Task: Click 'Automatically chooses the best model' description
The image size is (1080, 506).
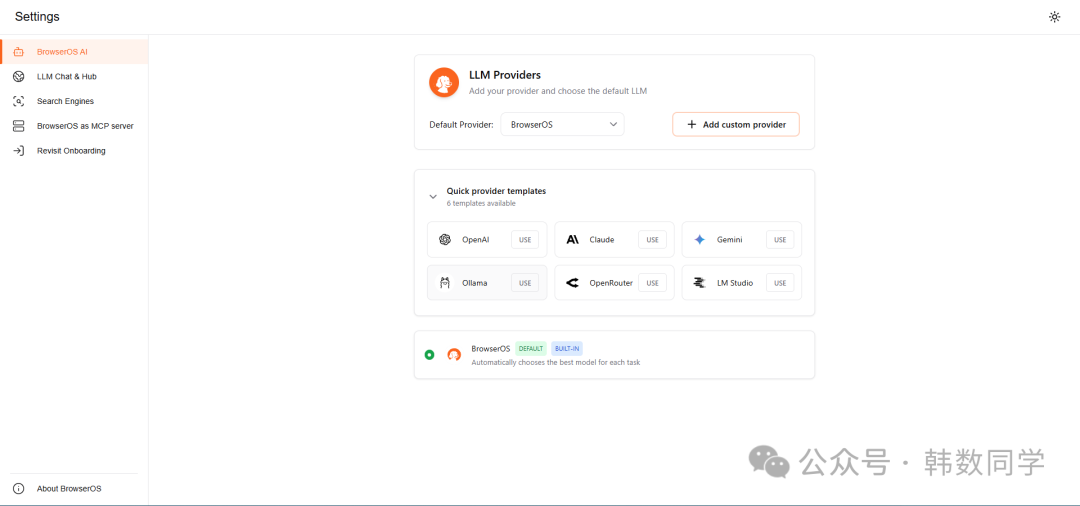Action: tap(555, 362)
